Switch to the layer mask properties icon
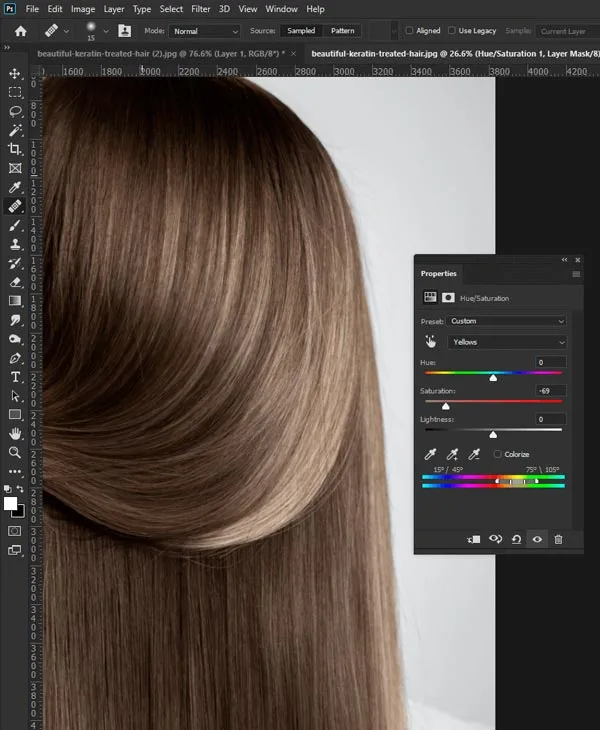This screenshot has height=730, width=600. (448, 297)
